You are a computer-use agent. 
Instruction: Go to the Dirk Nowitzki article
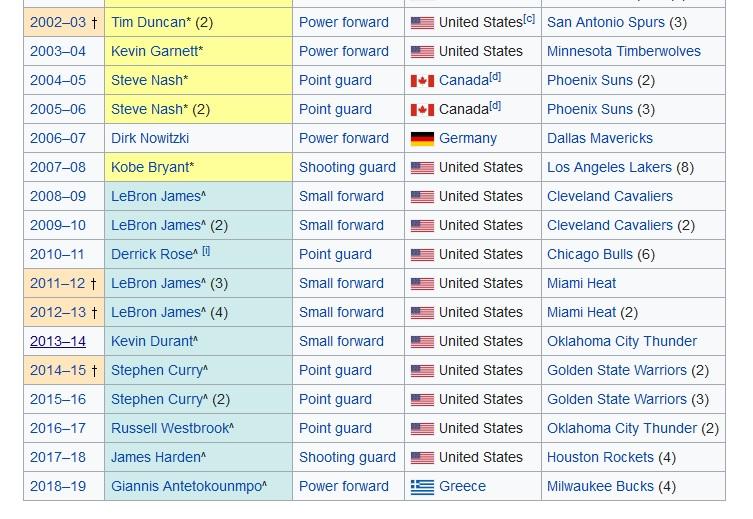click(x=150, y=138)
